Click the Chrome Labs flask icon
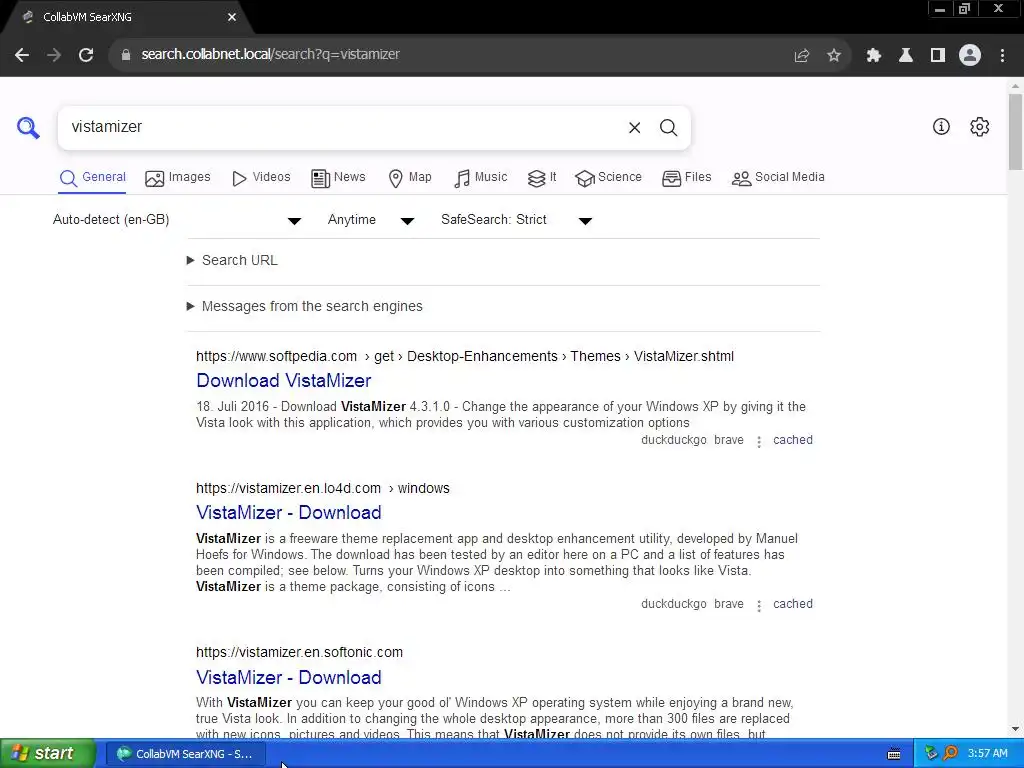This screenshot has width=1024, height=768. click(x=906, y=56)
